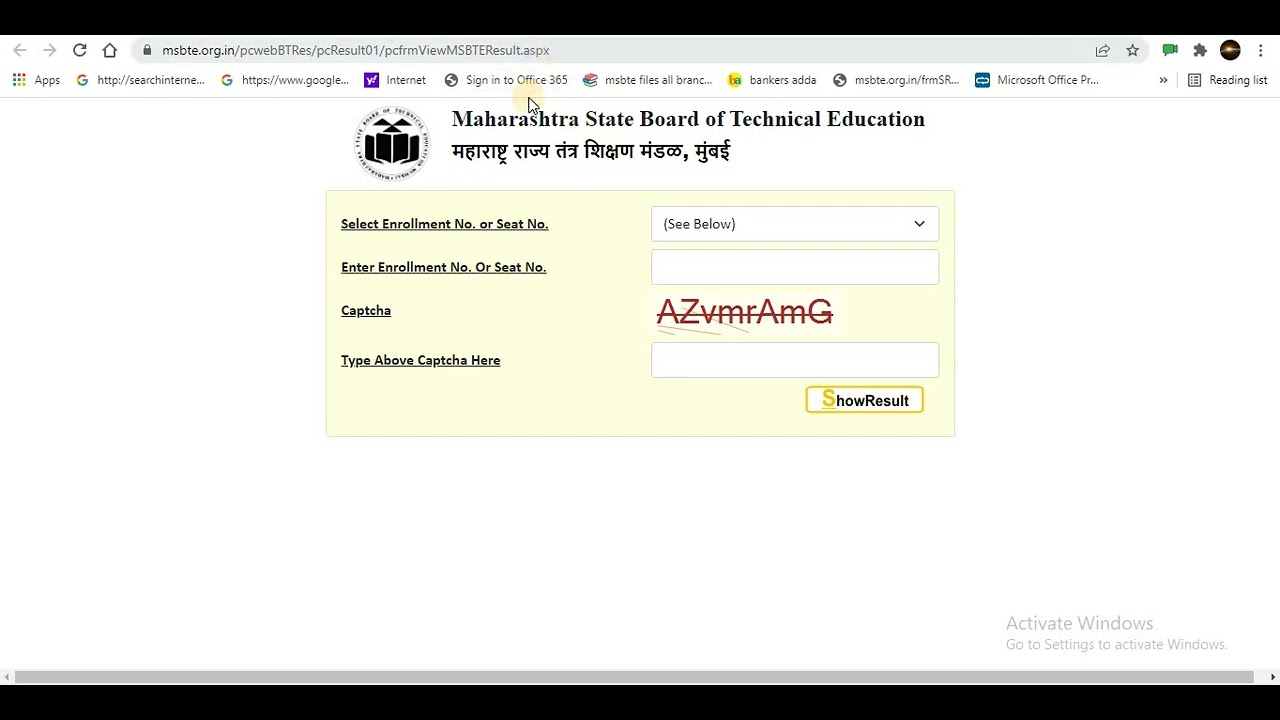Viewport: 1280px width, 720px height.
Task: Click the browser forward arrow
Action: pos(49,50)
